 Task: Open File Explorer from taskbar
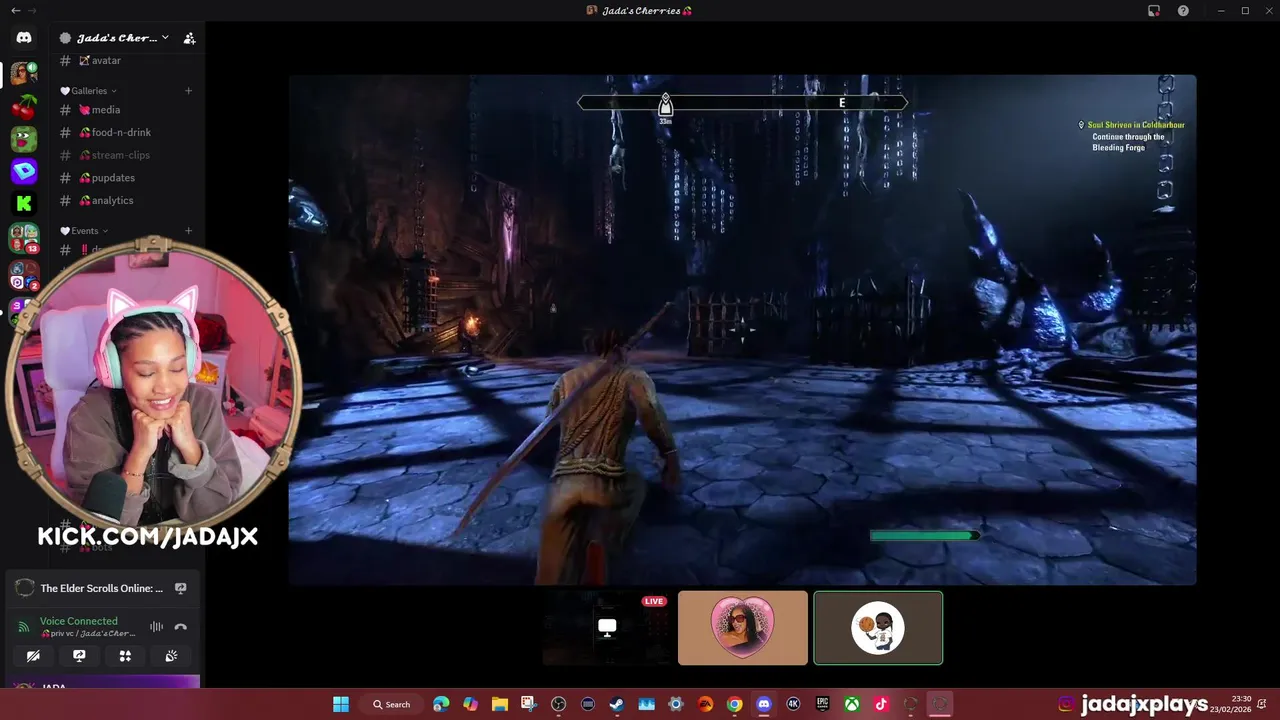[499, 704]
